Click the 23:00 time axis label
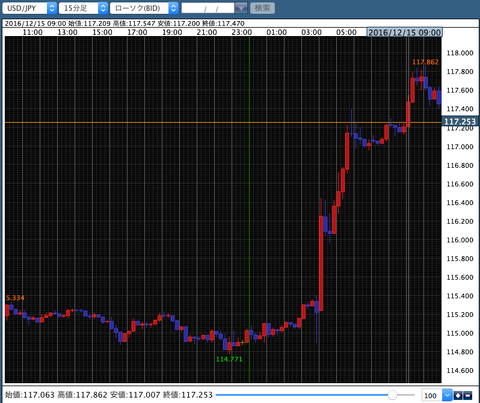The width and height of the screenshot is (480, 403). tap(242, 32)
